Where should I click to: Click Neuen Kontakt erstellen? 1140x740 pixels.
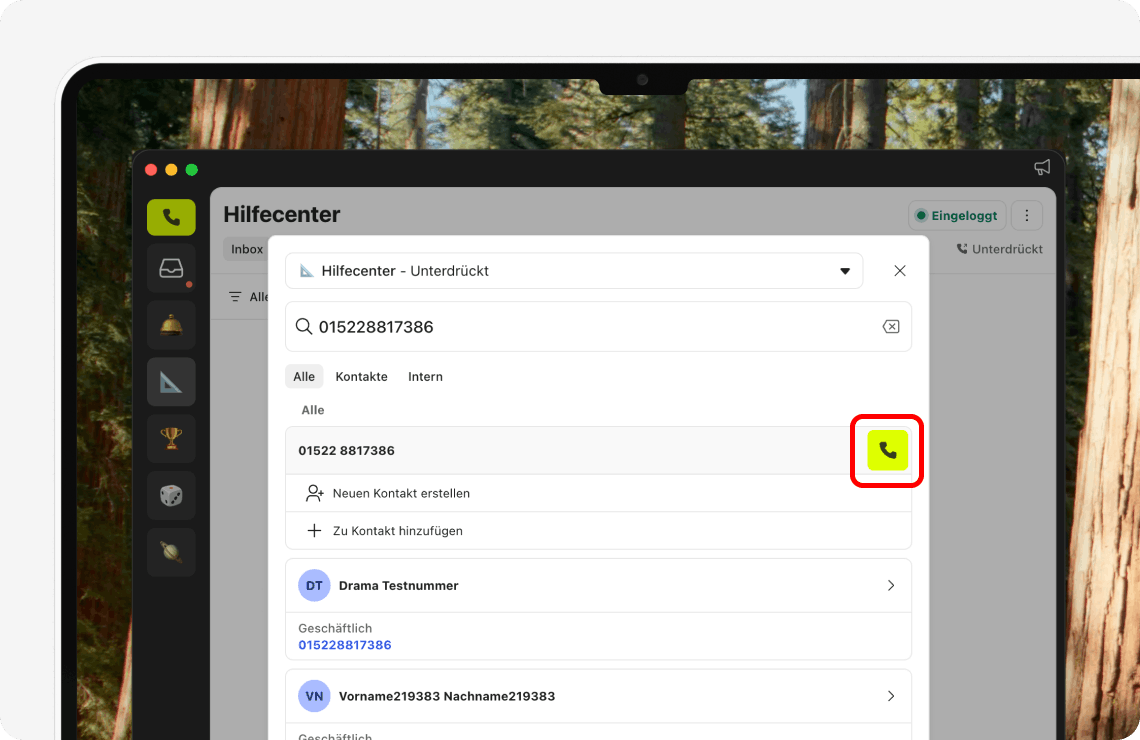point(399,493)
